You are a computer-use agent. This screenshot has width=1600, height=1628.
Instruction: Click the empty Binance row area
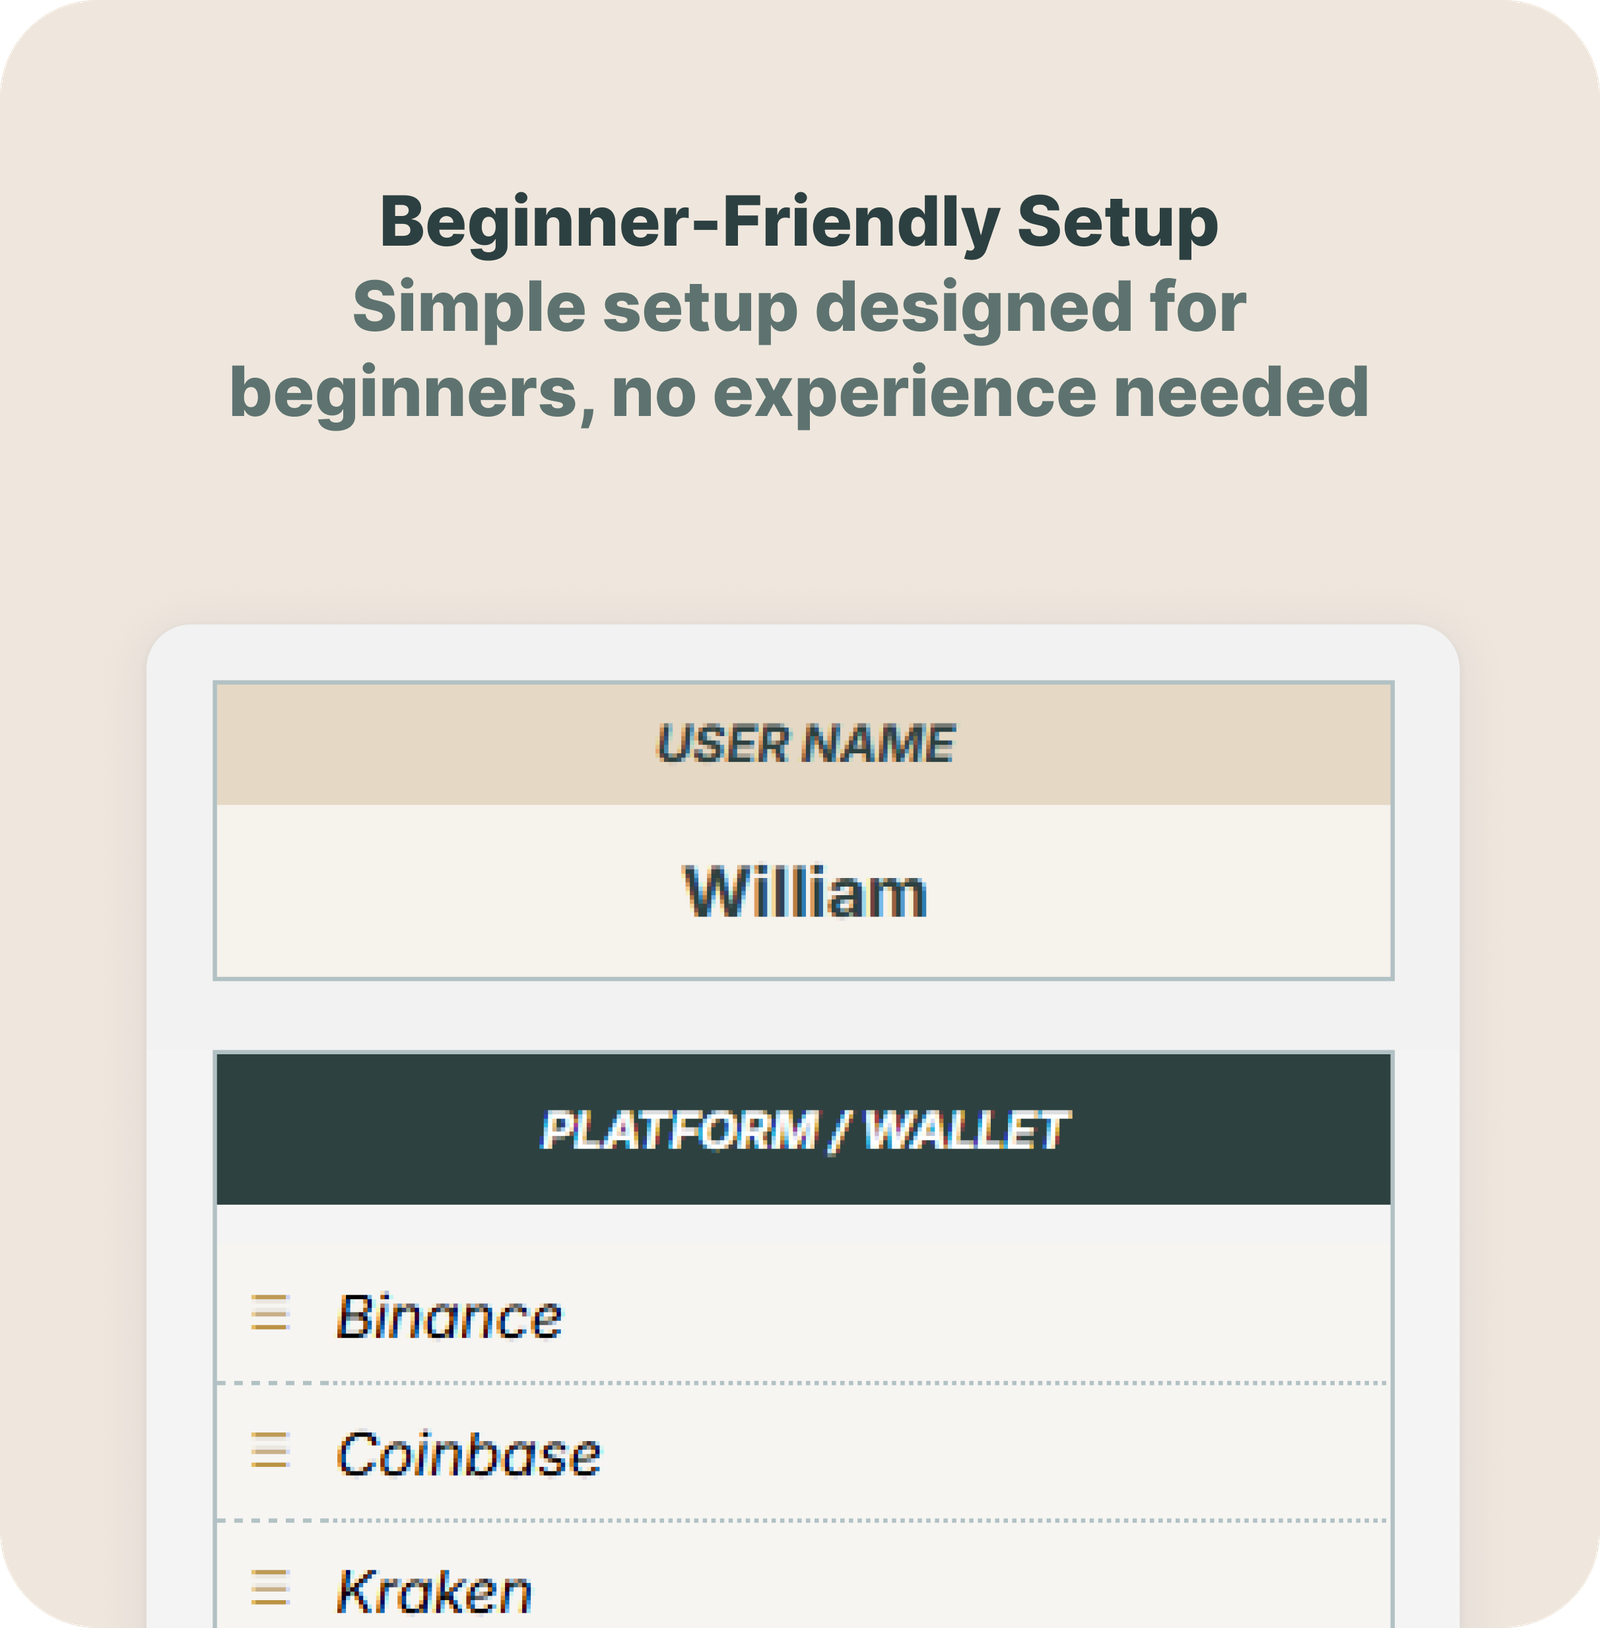[975, 1316]
